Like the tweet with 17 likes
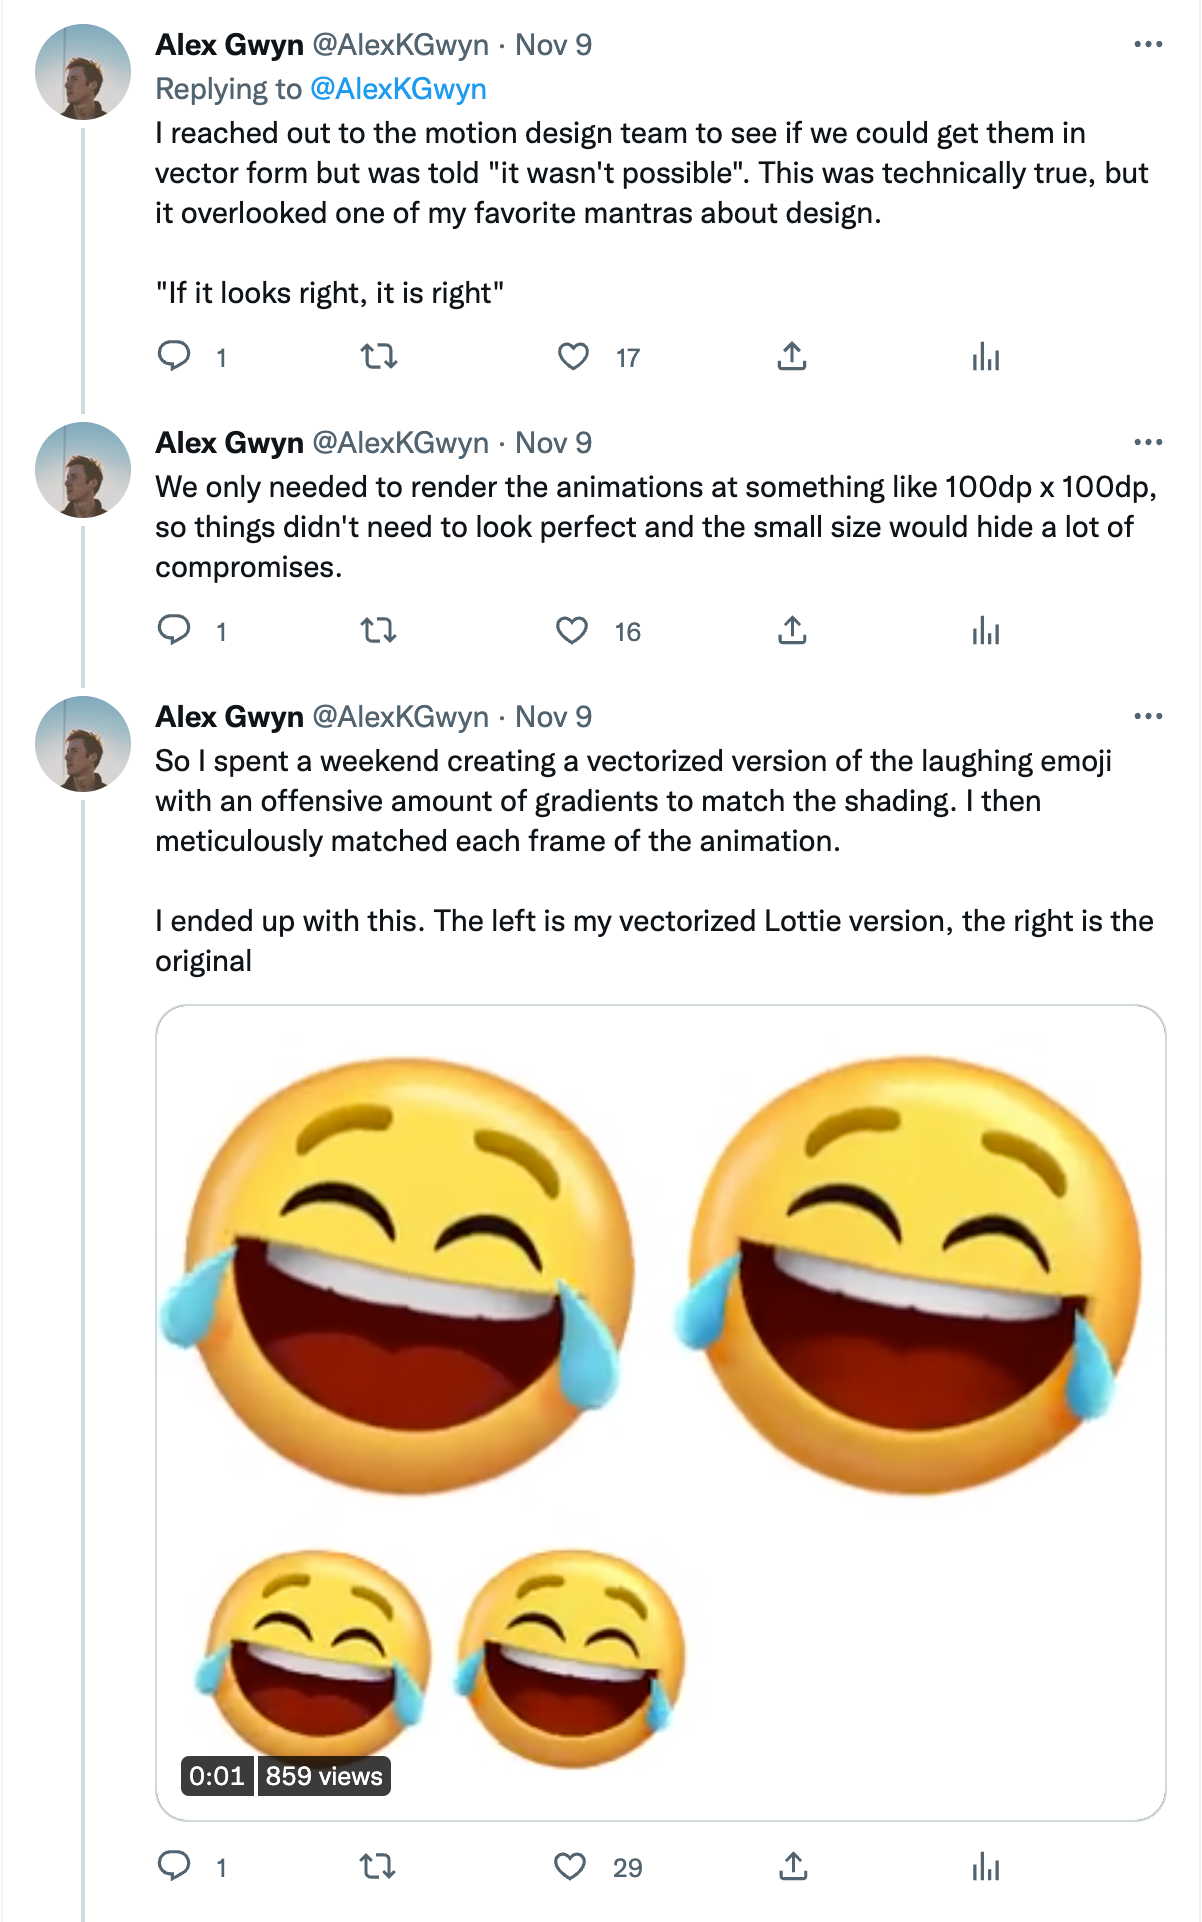 pos(573,356)
